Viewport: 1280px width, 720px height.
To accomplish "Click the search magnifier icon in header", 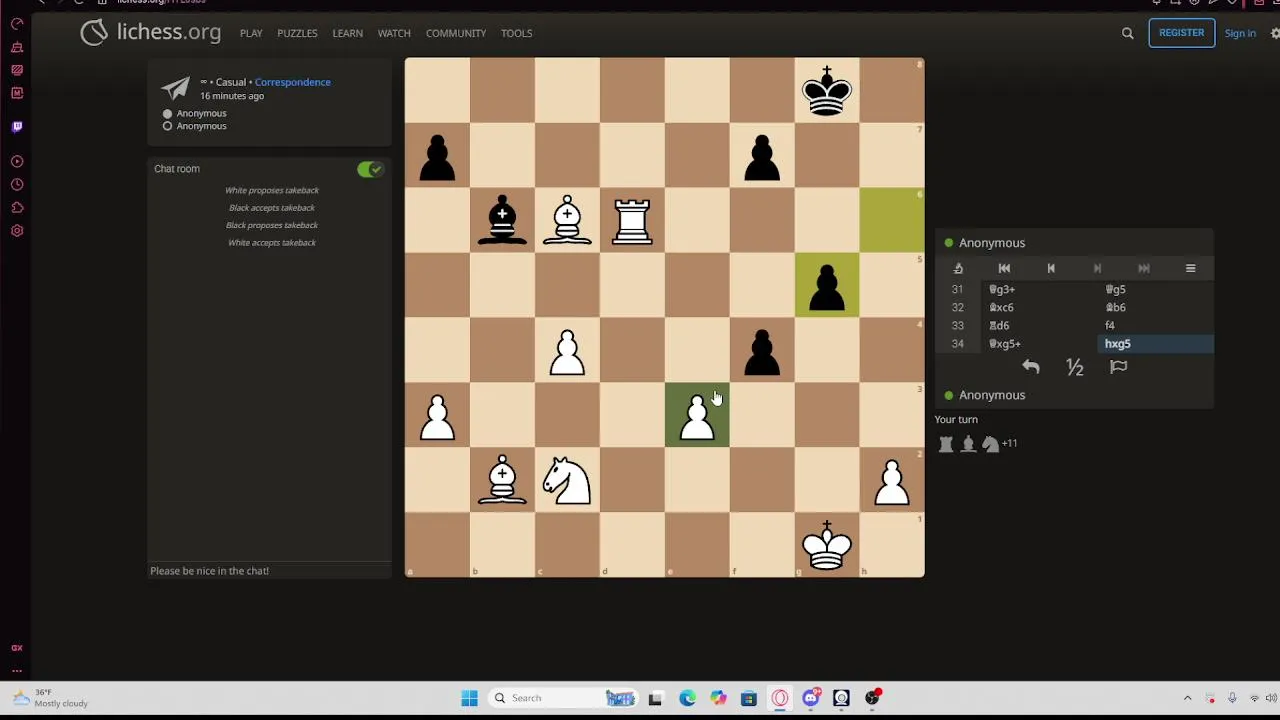I will (x=1127, y=33).
